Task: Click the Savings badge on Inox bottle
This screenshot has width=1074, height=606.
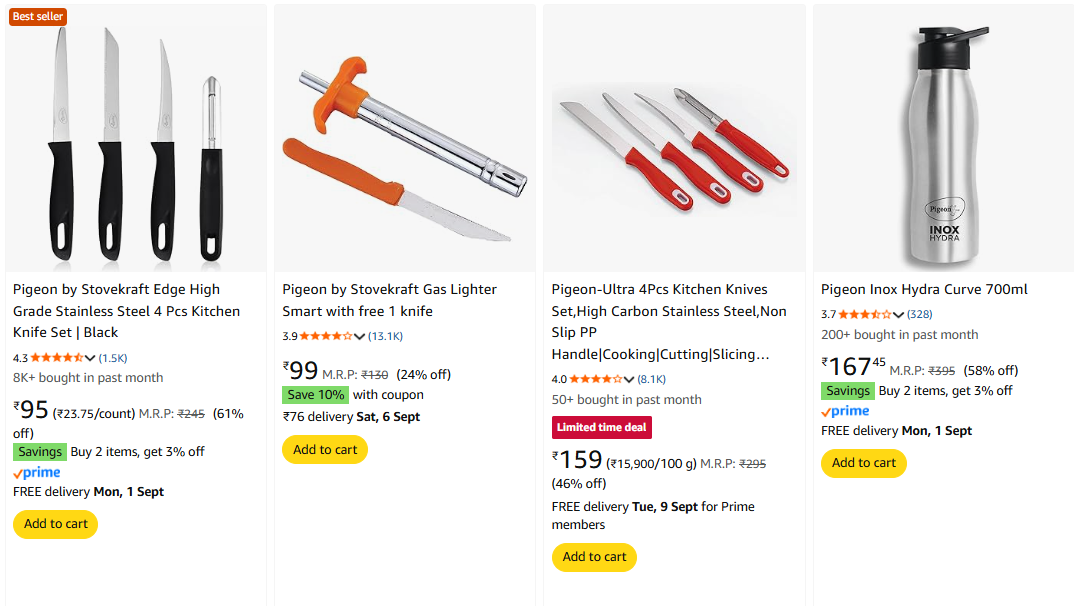Action: (x=847, y=391)
